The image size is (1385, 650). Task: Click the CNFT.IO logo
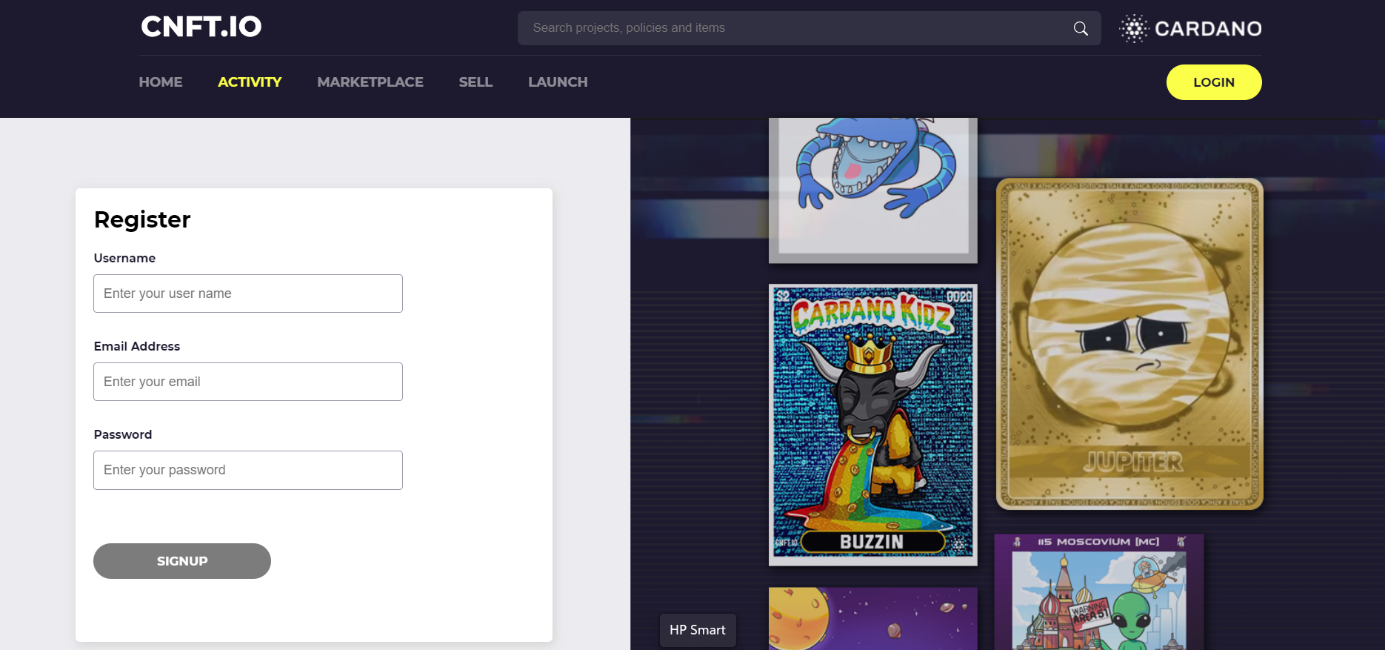click(201, 27)
